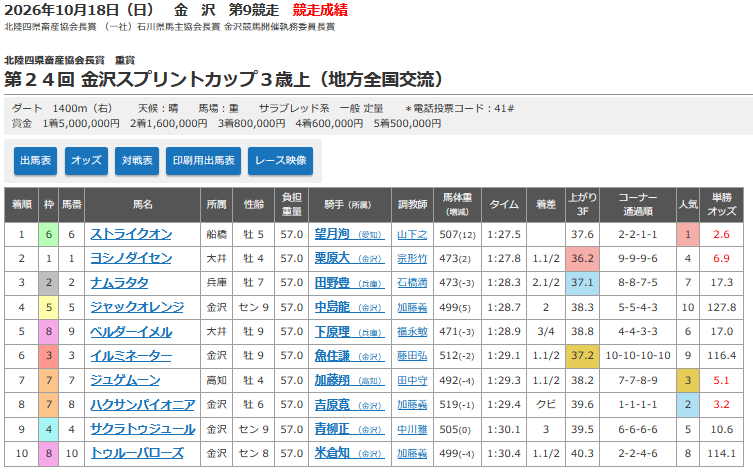
Task: Click the 単勝オッズ column header
Action: [x=721, y=205]
